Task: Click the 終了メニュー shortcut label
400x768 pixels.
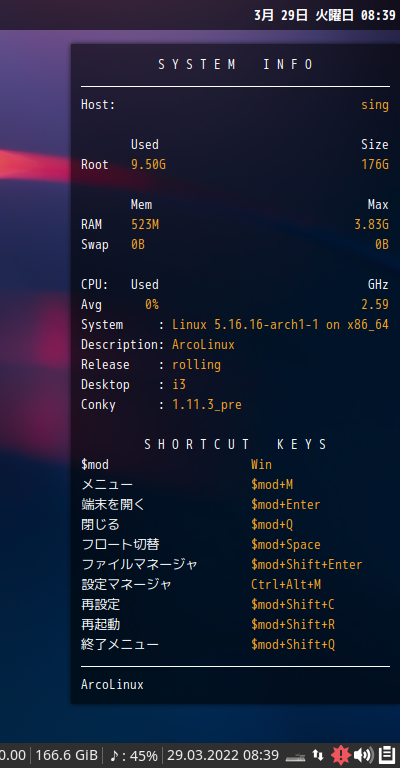Action: coord(120,645)
